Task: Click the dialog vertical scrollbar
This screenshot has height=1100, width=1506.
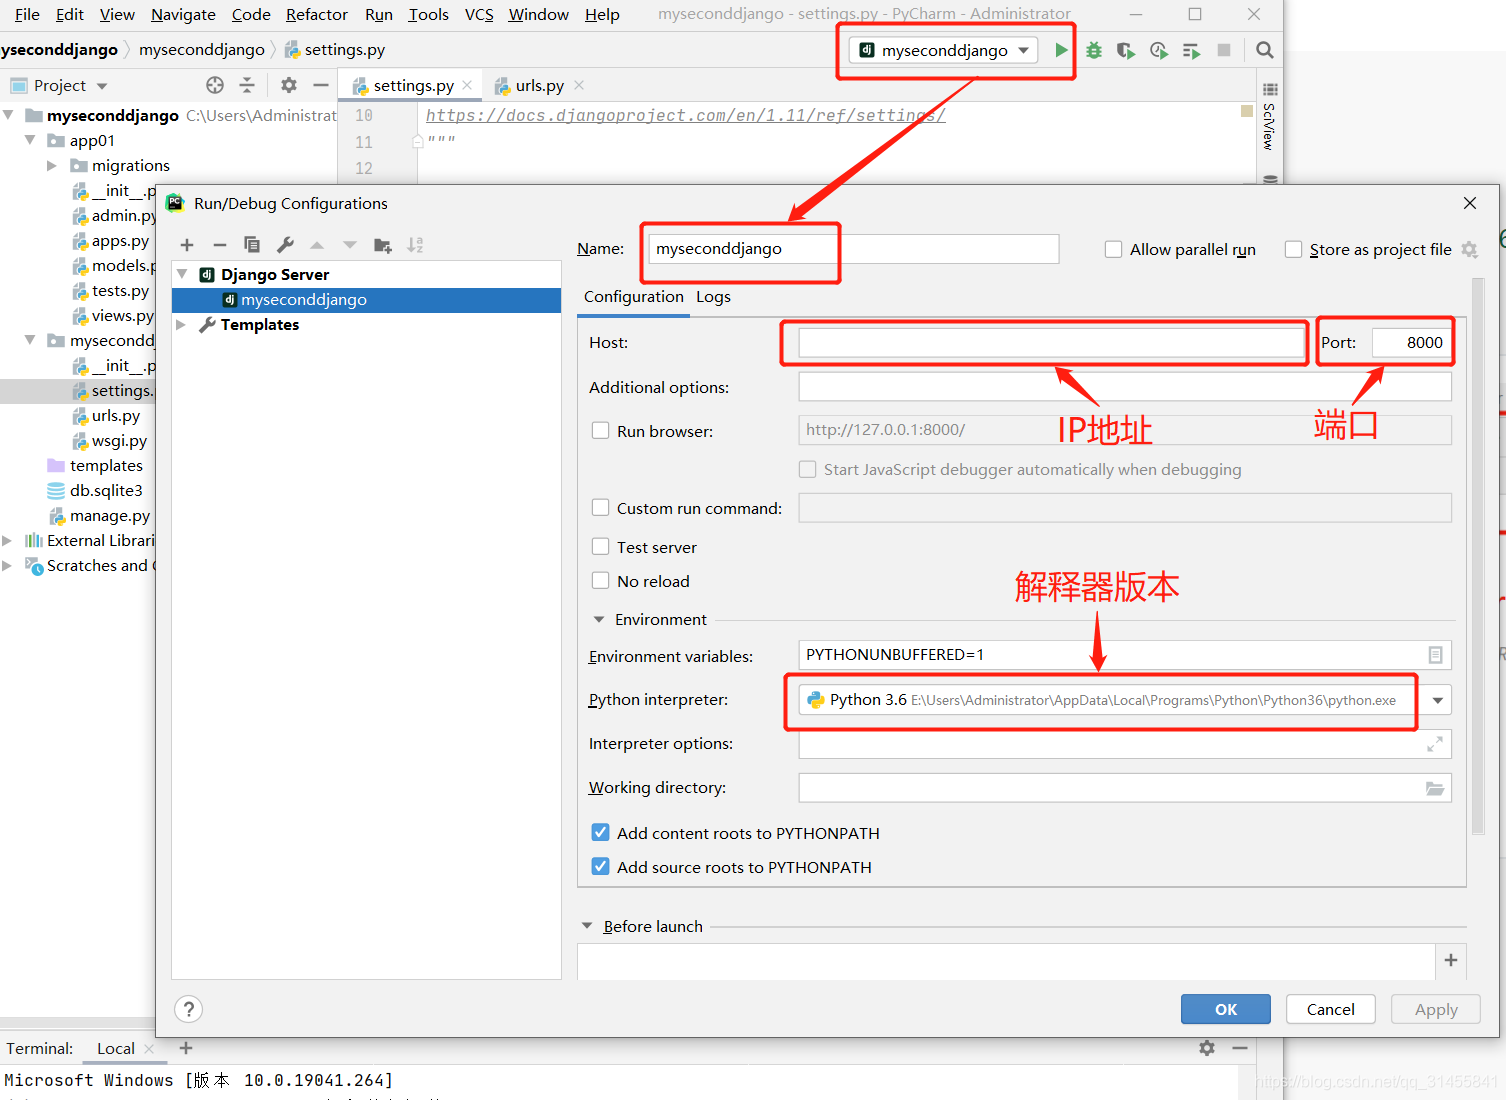Action: [1478, 555]
